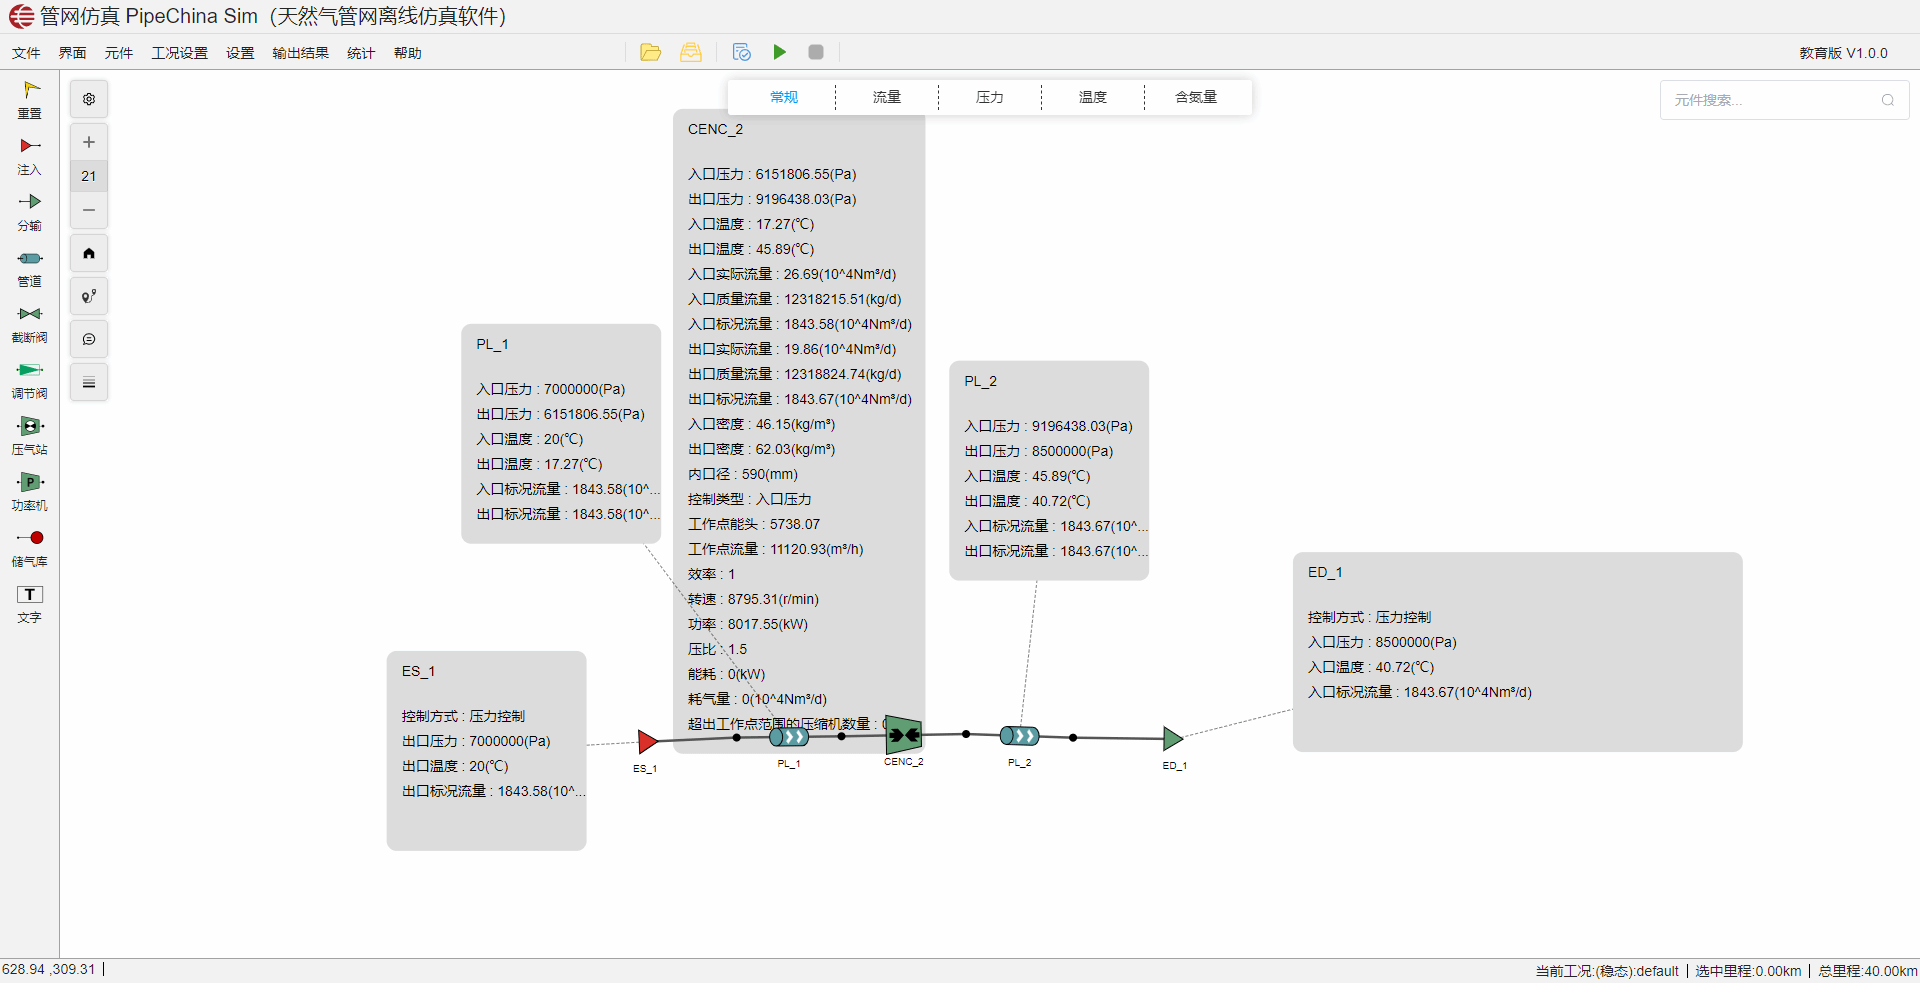This screenshot has width=1920, height=983.
Task: Run simulation with green play button
Action: click(780, 52)
